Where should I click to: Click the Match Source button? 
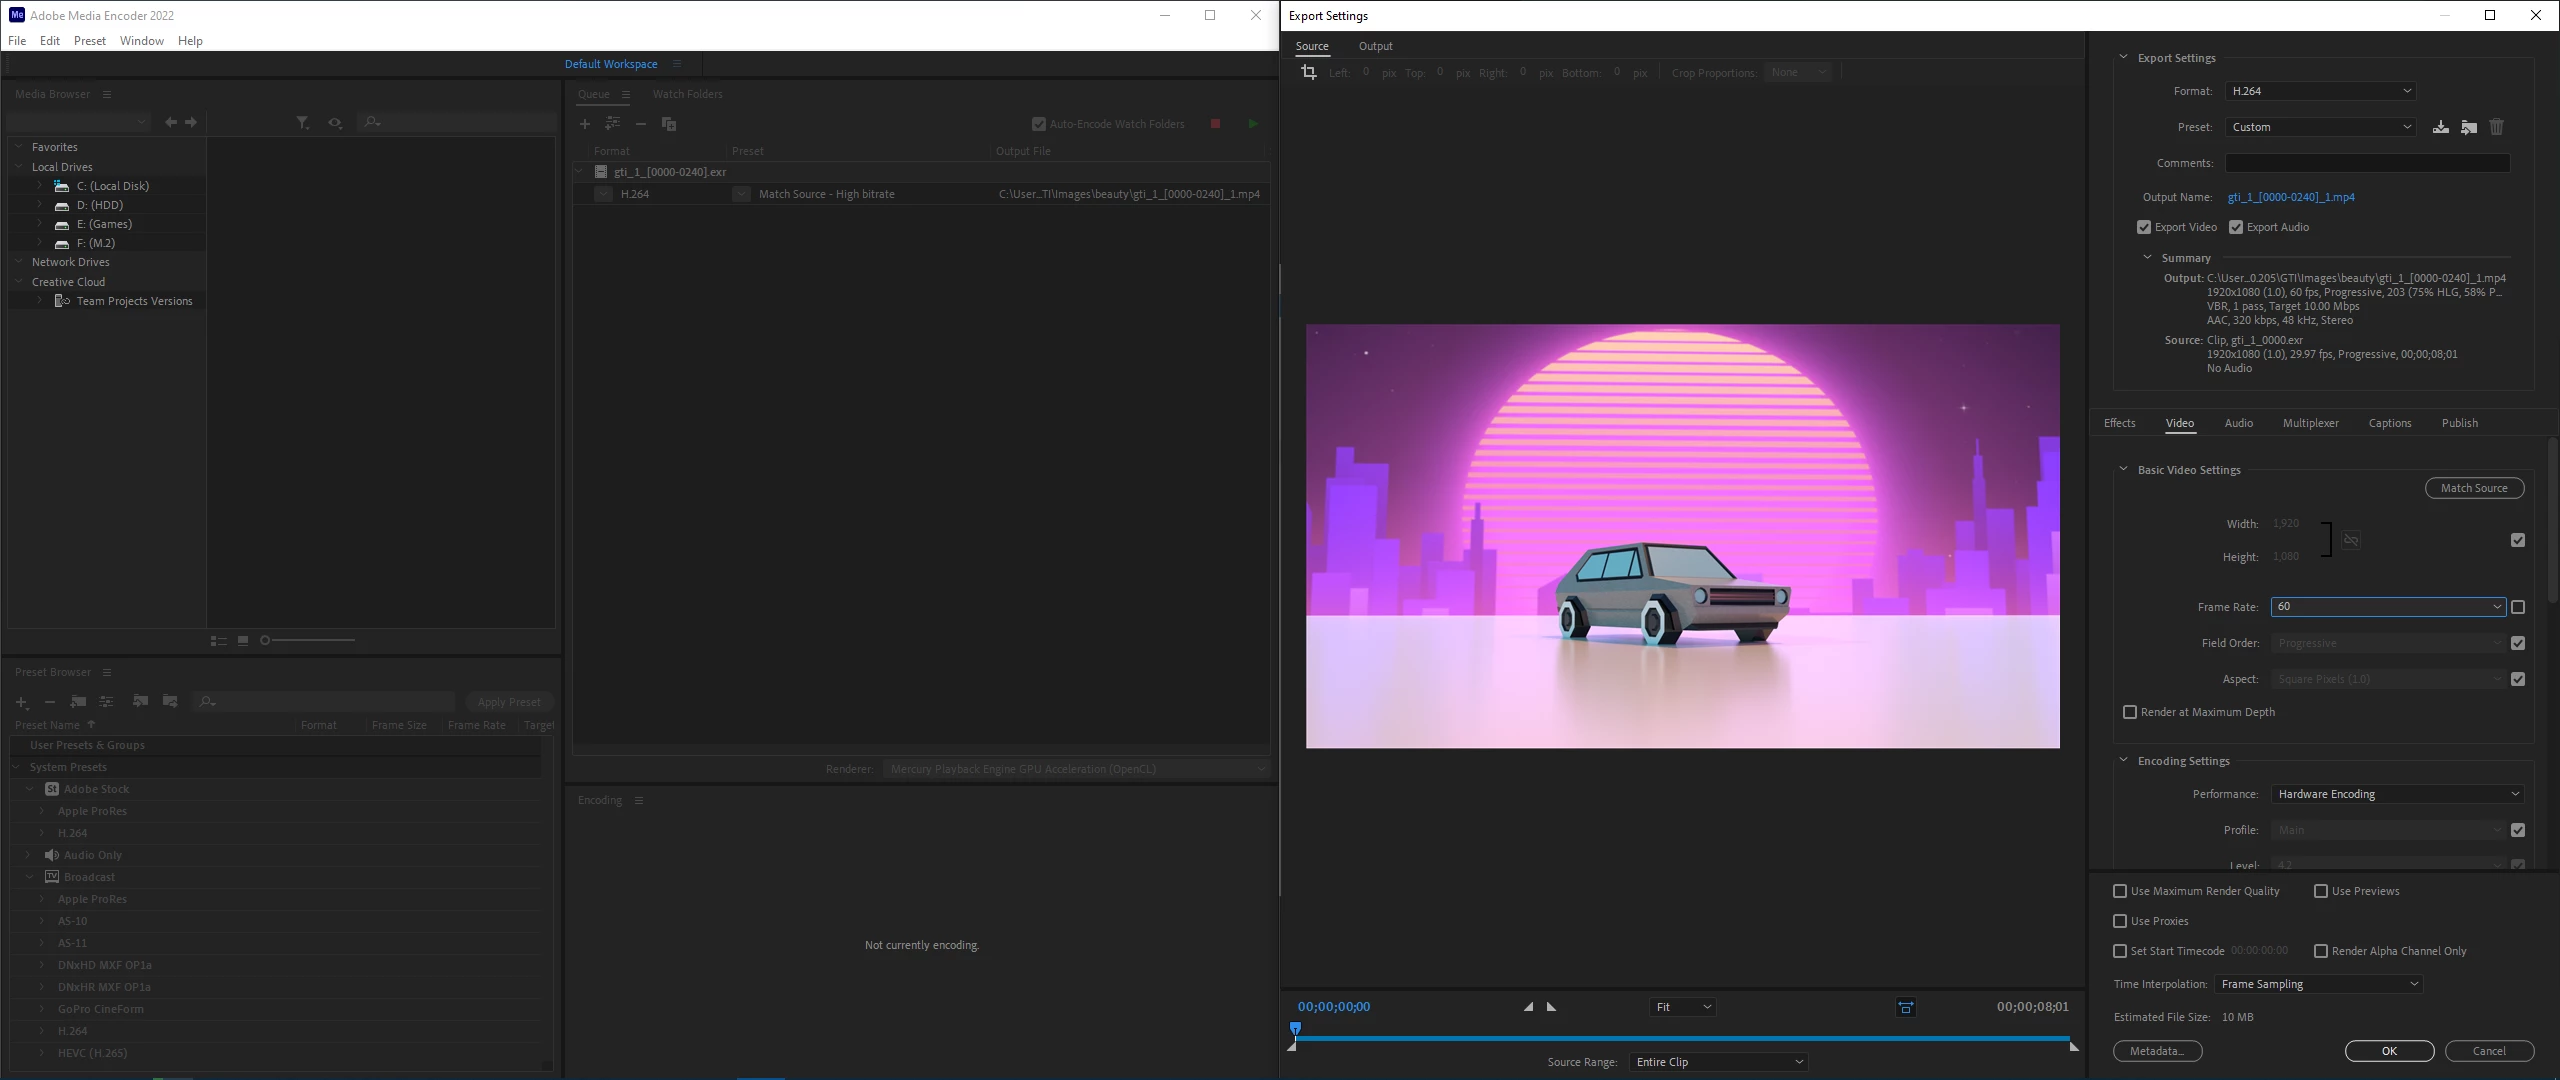point(2474,488)
